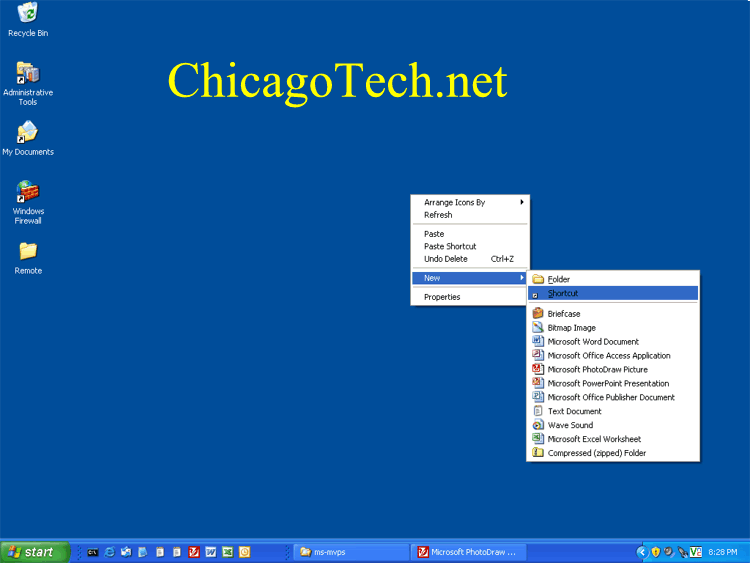Click the VNC icon in the system tray
Viewport: 750px width, 563px height.
point(696,552)
